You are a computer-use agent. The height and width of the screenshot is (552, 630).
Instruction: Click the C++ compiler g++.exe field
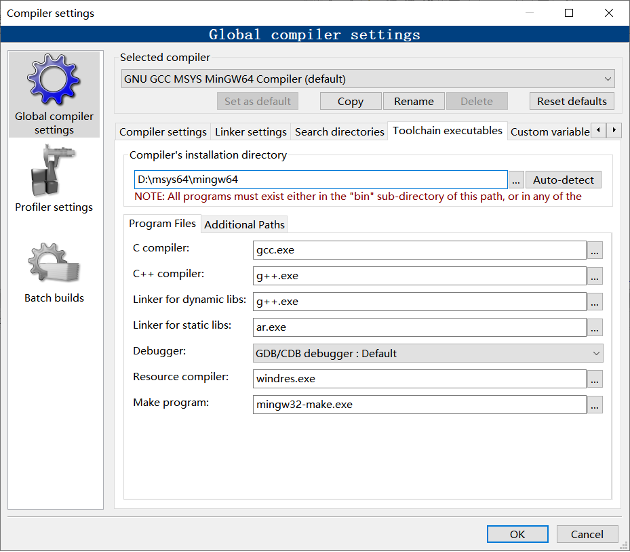tap(420, 276)
